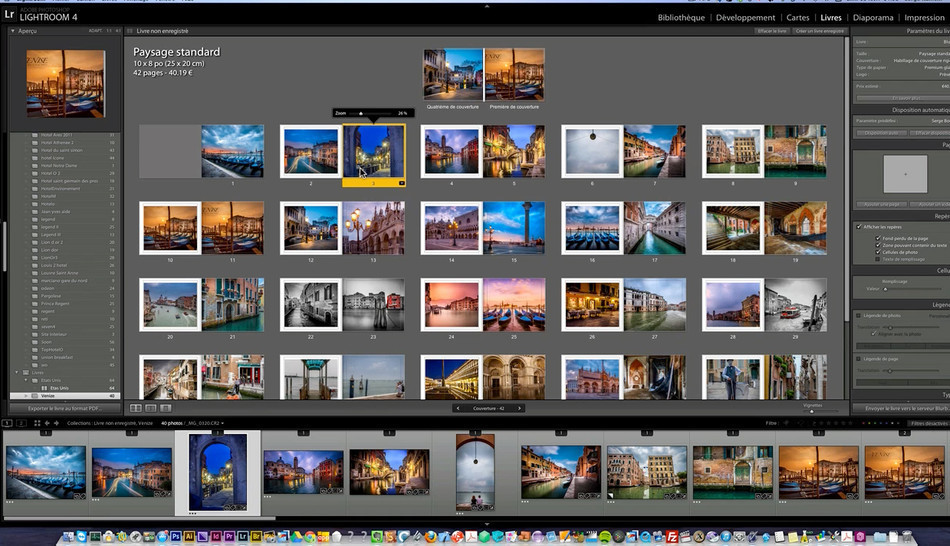
Task: Toggle Zone pouvant contenir du texte checkbox
Action: (x=878, y=245)
